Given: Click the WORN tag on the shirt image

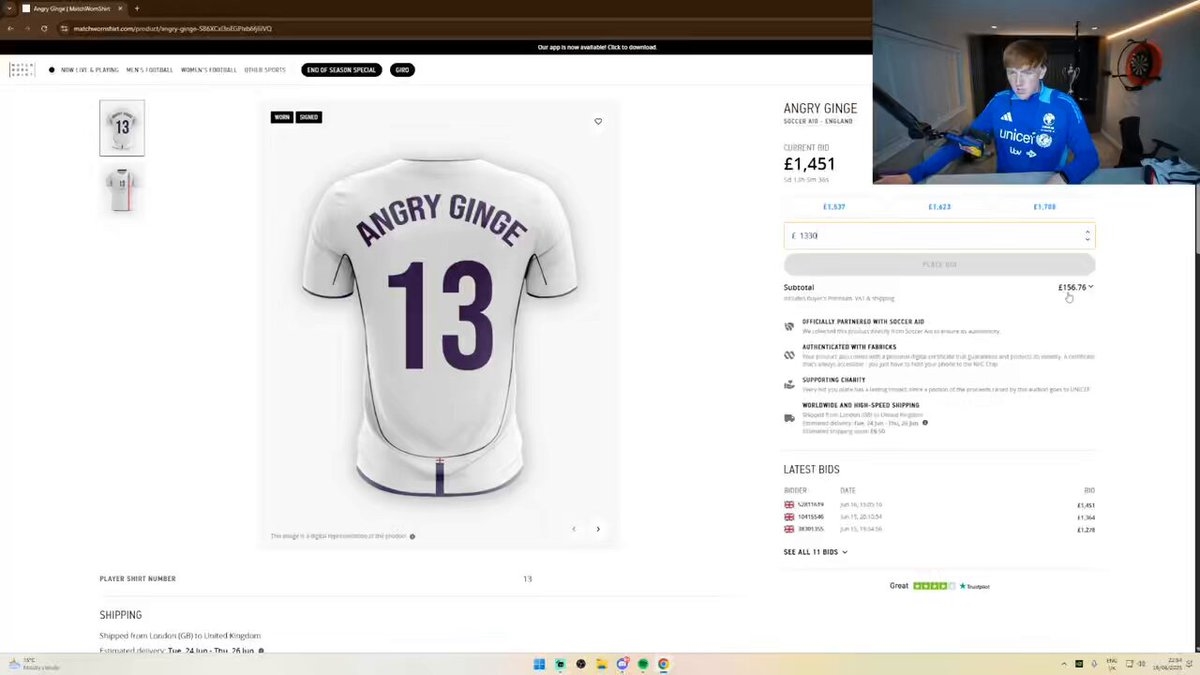Looking at the screenshot, I should 282,117.
